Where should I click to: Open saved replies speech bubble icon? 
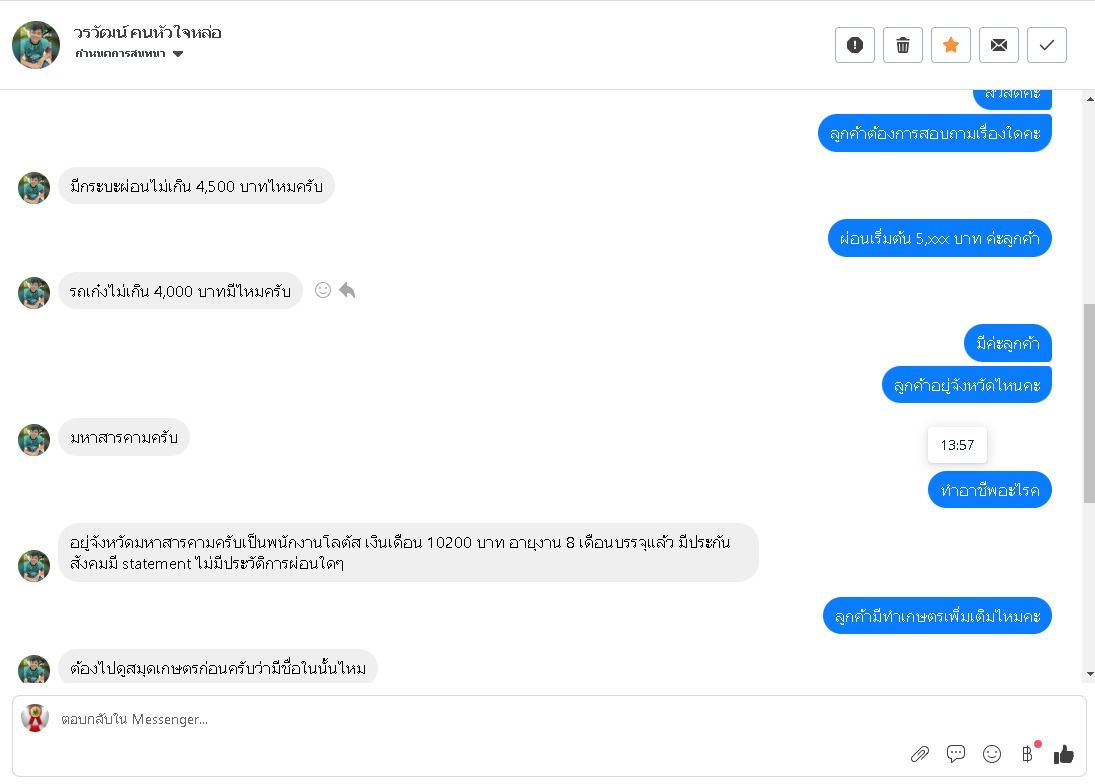[x=956, y=754]
